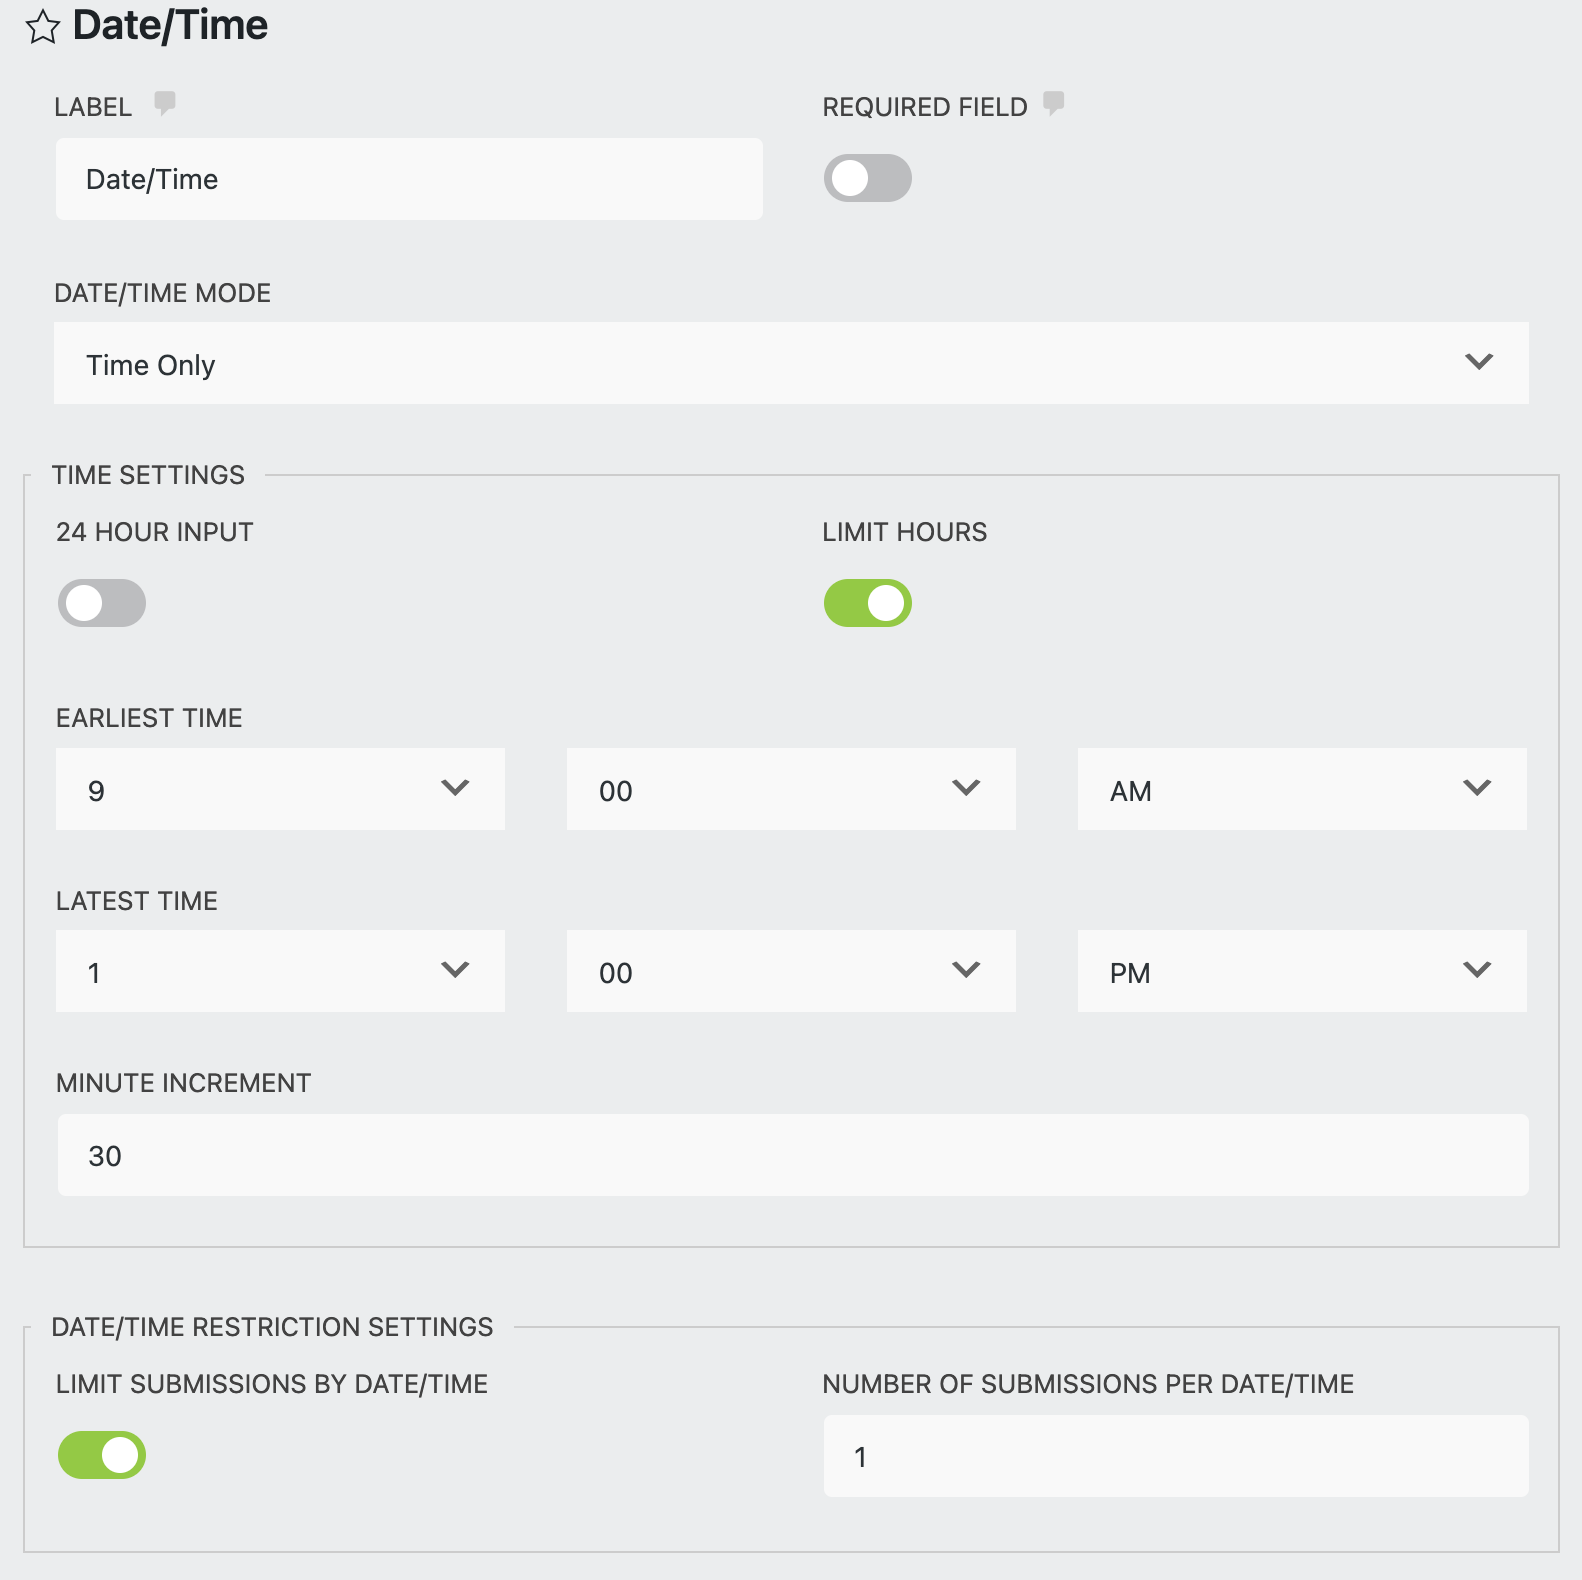This screenshot has height=1580, width=1582.
Task: Enable the Required Field toggle
Action: (x=866, y=178)
